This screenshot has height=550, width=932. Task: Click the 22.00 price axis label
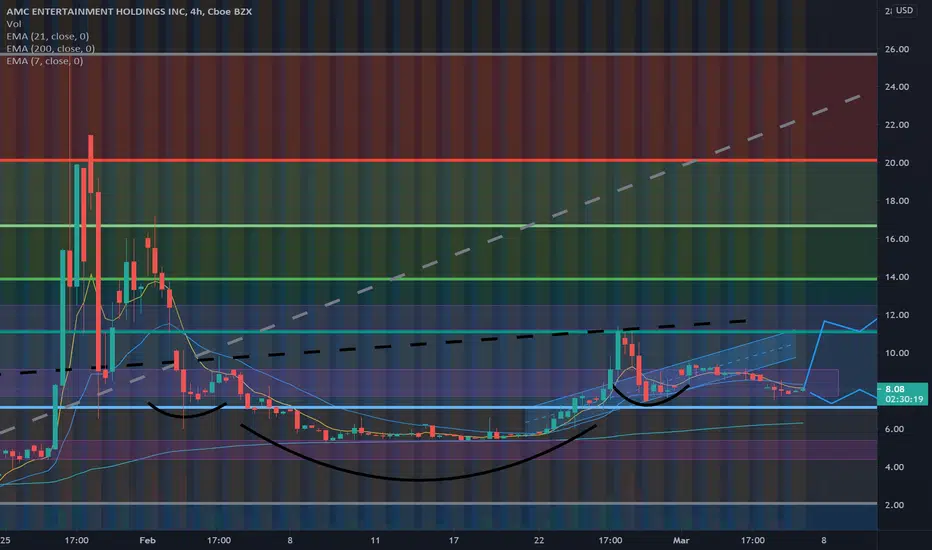[x=896, y=125]
